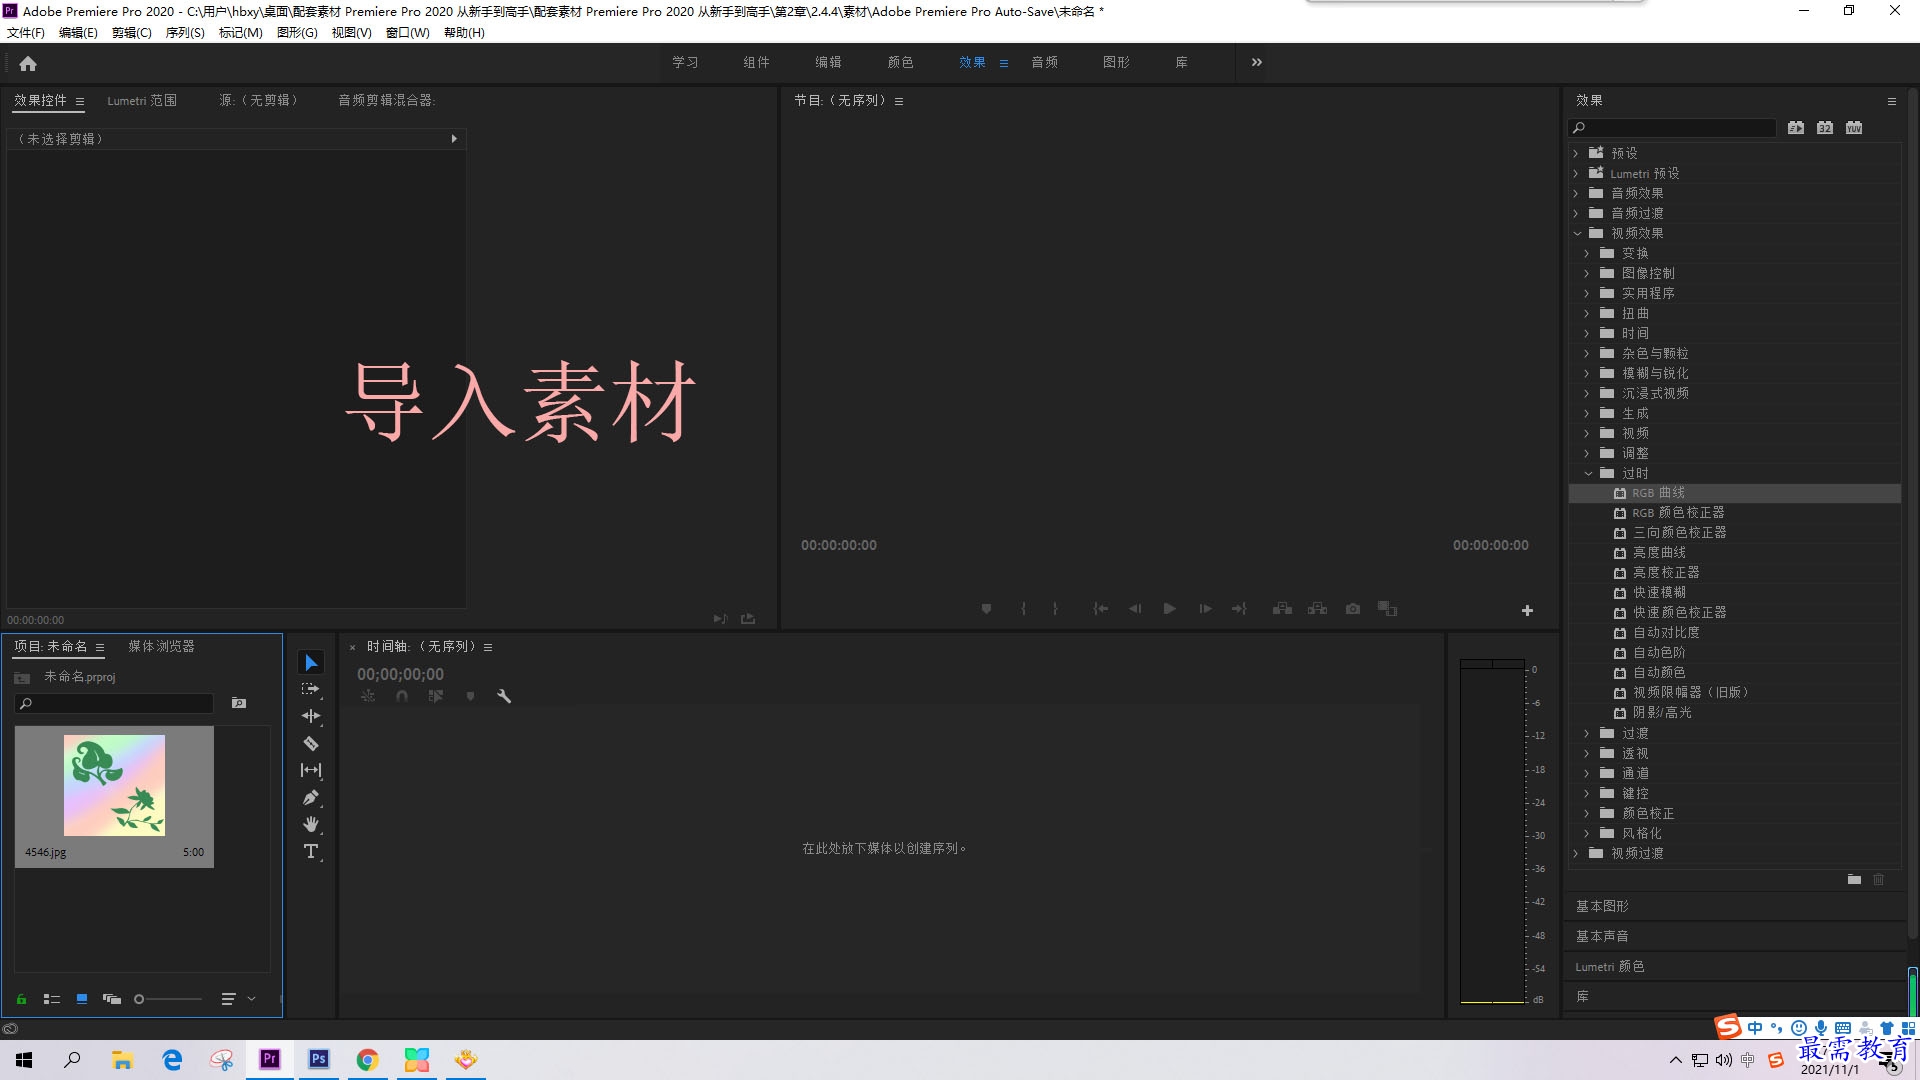Image resolution: width=1920 pixels, height=1080 pixels.
Task: Collapse the 视频效果 folder
Action: coord(1577,234)
